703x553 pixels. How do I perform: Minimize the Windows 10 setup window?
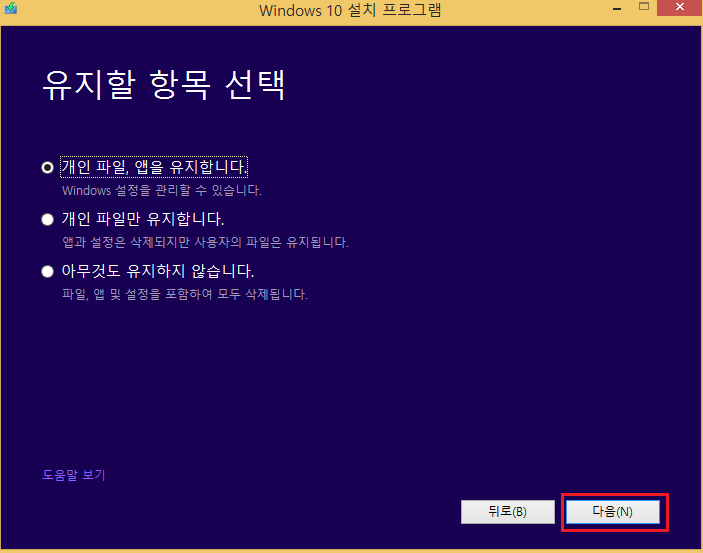click(617, 9)
